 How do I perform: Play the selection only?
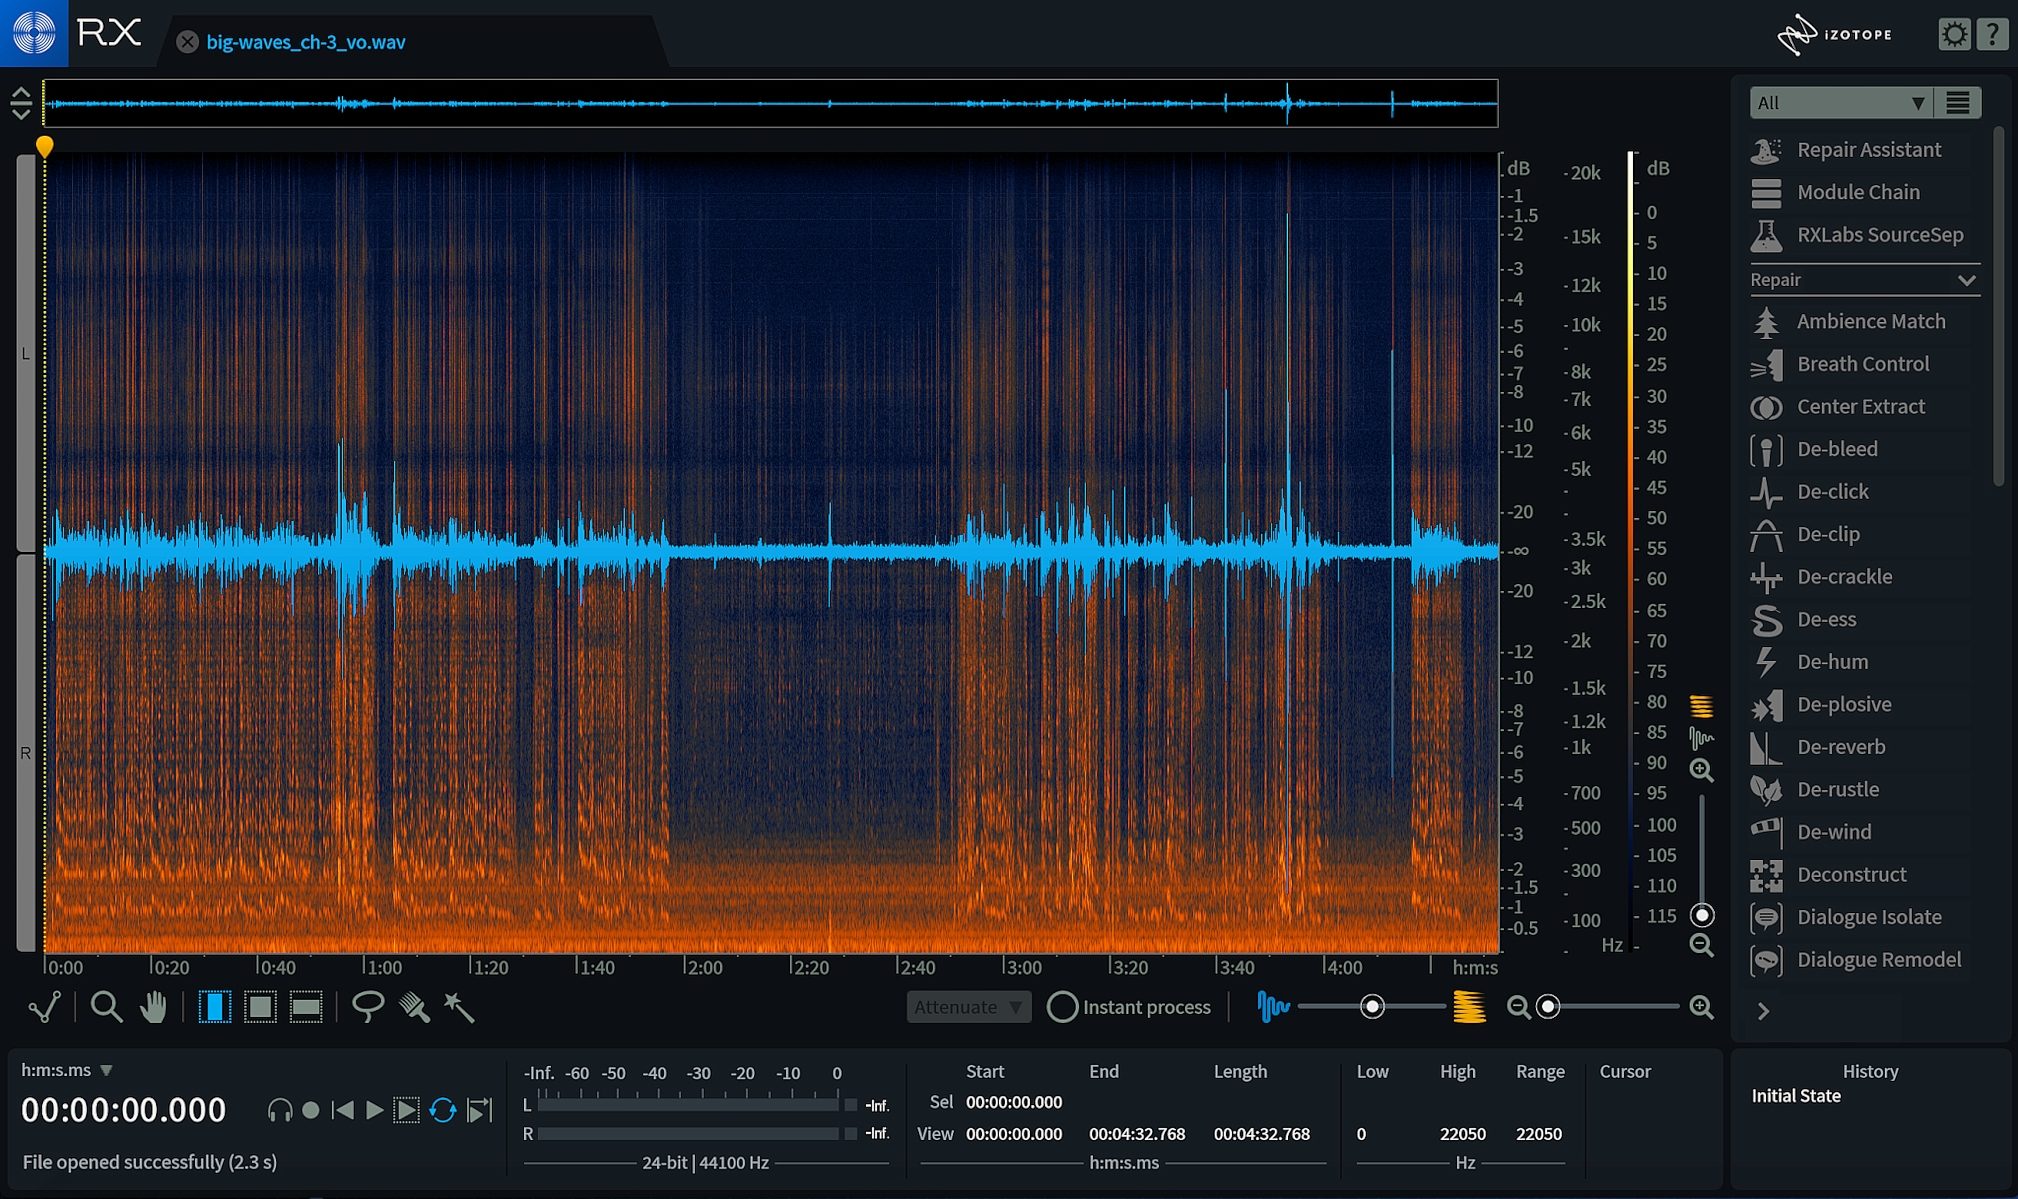tap(406, 1110)
